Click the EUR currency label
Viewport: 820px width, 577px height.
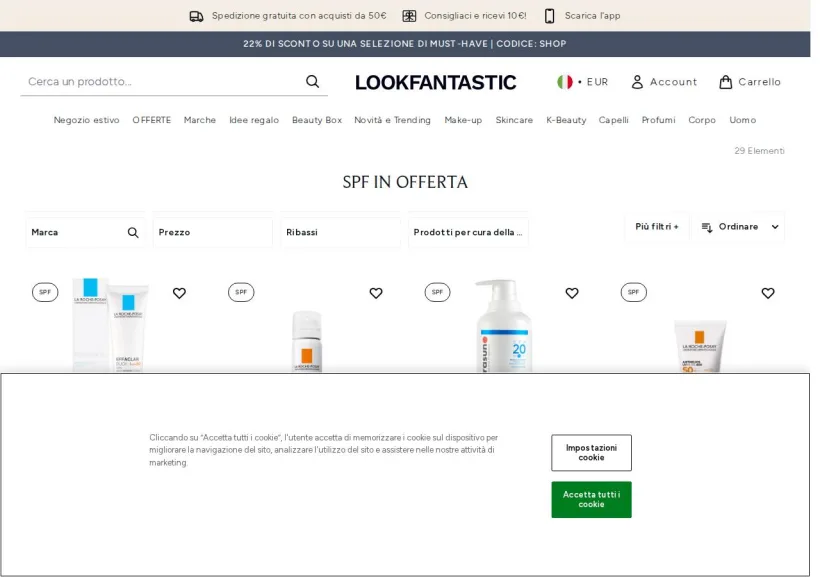(597, 82)
